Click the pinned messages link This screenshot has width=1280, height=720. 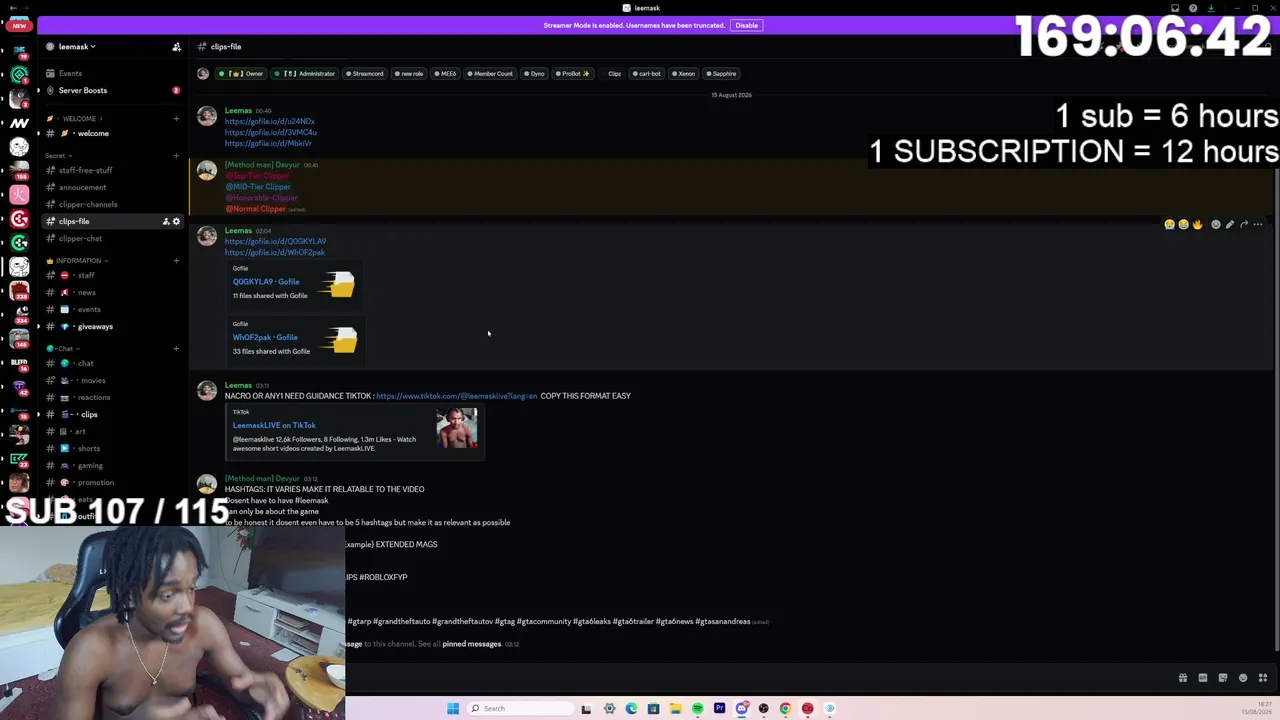[471, 644]
